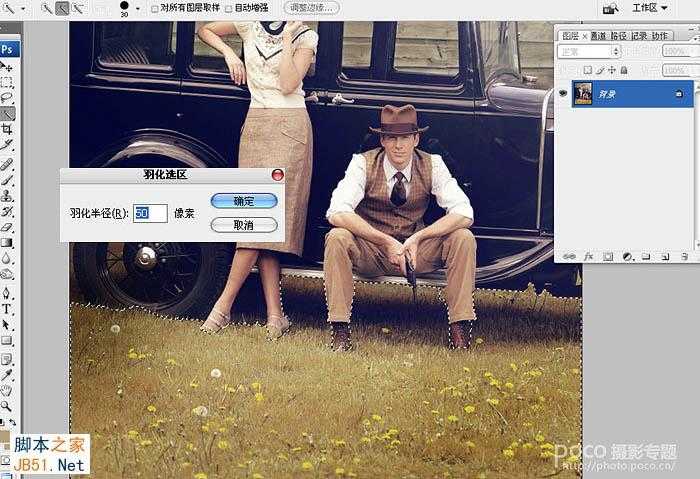Select the Eraser tool
The image size is (700, 479).
(7, 227)
